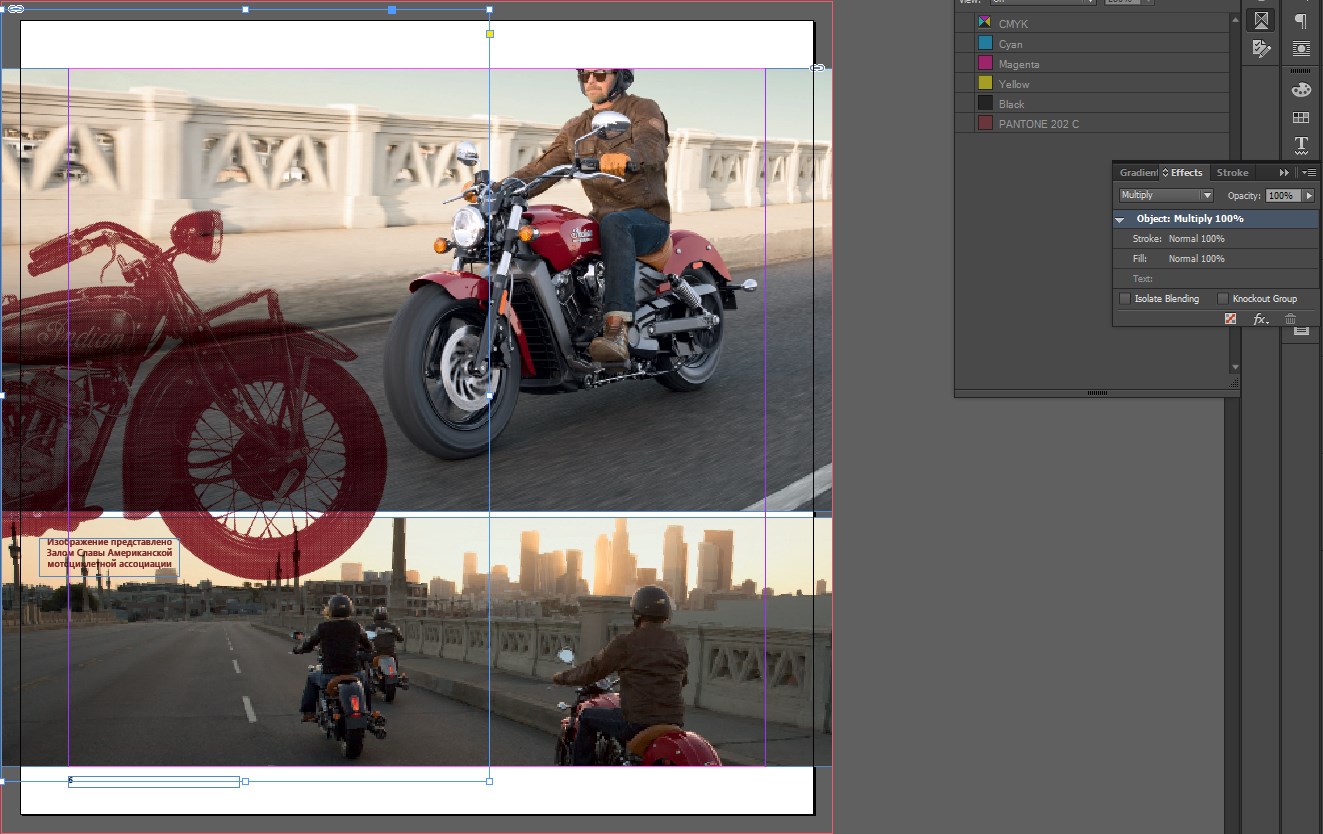The height and width of the screenshot is (834, 1323).
Task: Click the CMYK composite color icon
Action: tap(985, 23)
